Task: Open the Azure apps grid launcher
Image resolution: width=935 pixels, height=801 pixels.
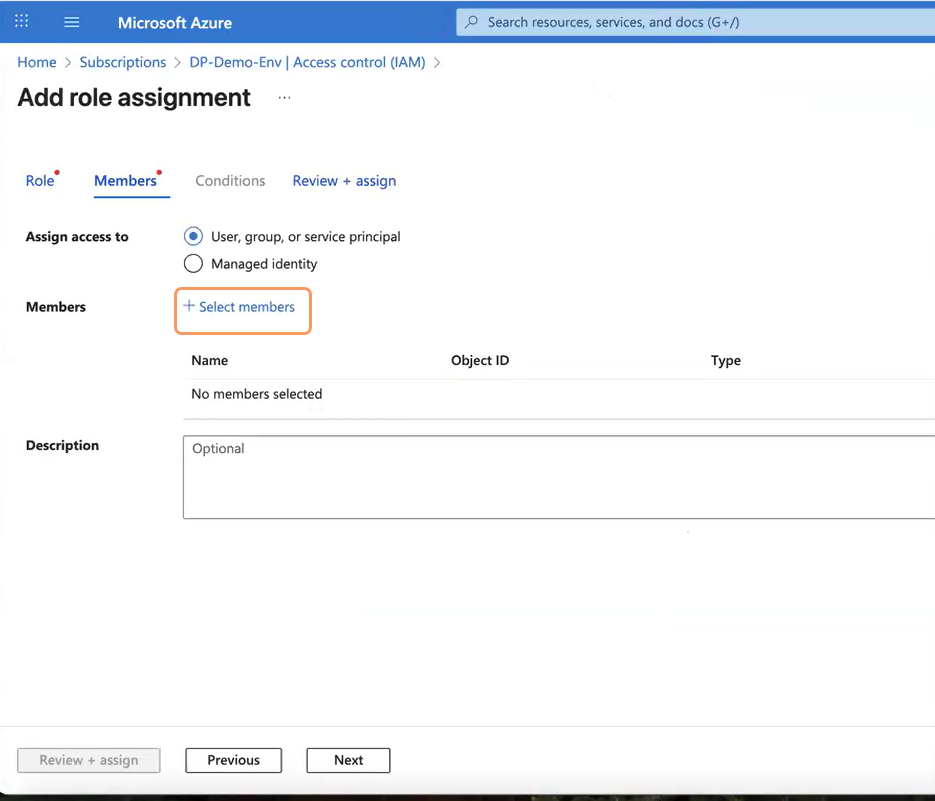Action: coord(21,21)
